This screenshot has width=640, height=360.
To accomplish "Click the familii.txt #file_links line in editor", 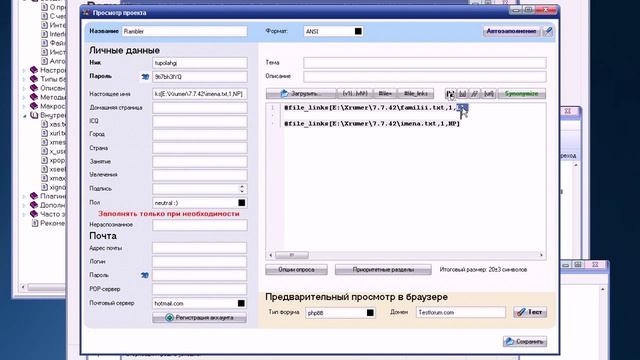I will 376,107.
